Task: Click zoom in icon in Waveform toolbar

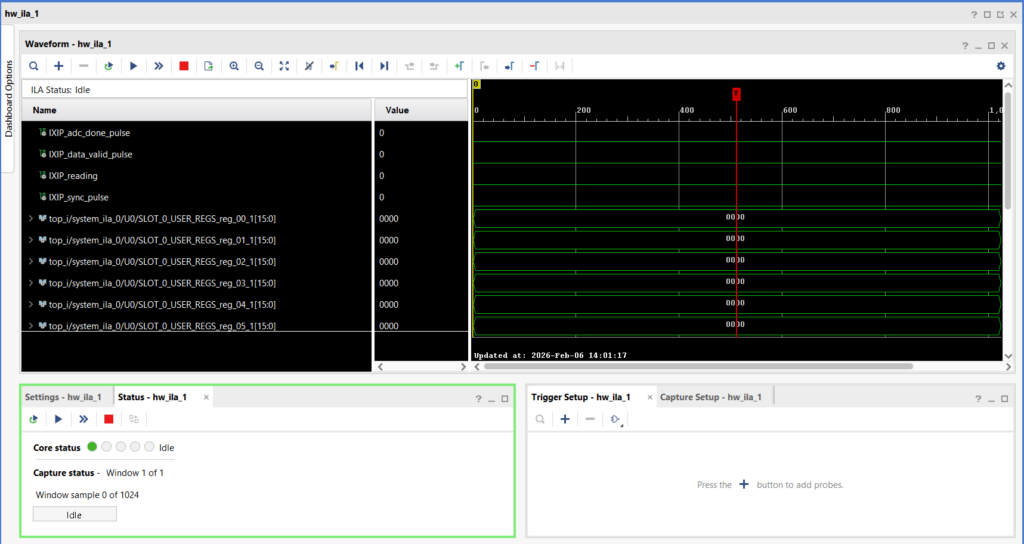Action: (234, 66)
